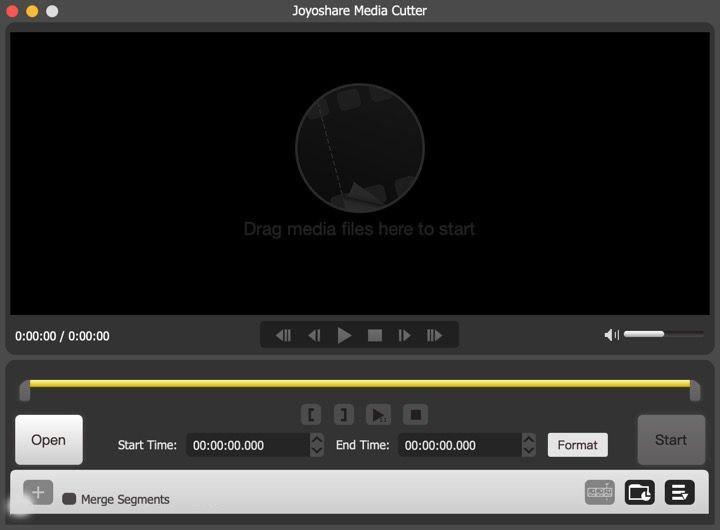Stop segment preview button
This screenshot has height=530, width=720.
(x=415, y=415)
